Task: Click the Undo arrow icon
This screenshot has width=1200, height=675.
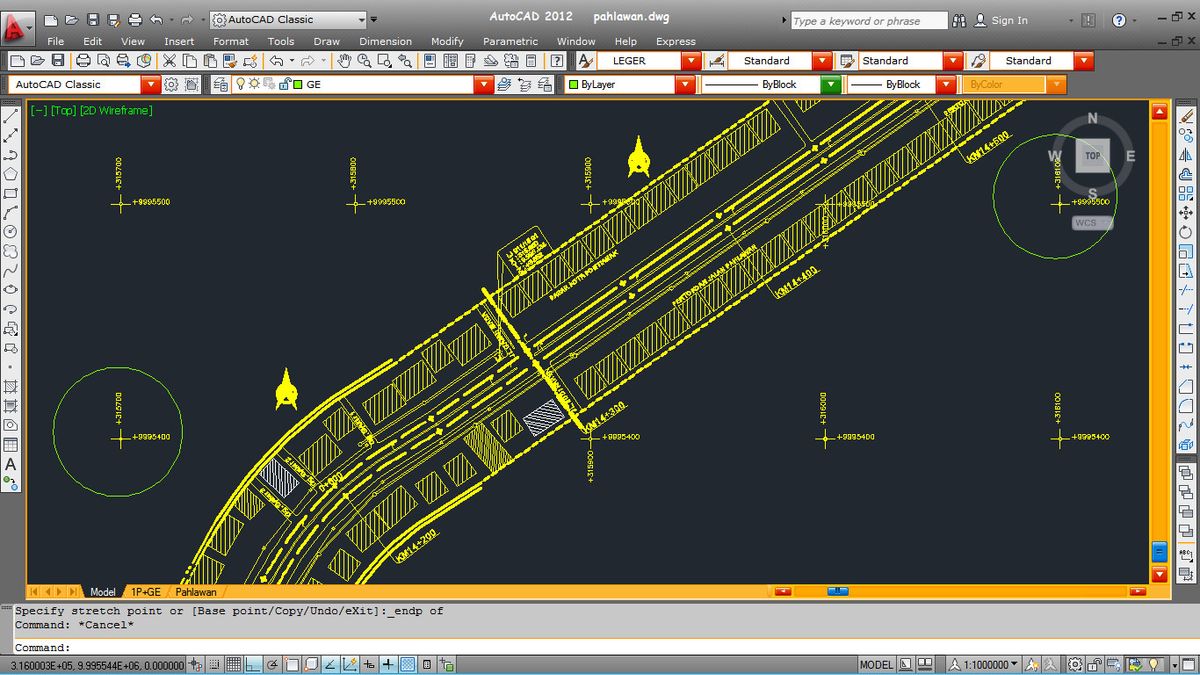Action: 276,61
